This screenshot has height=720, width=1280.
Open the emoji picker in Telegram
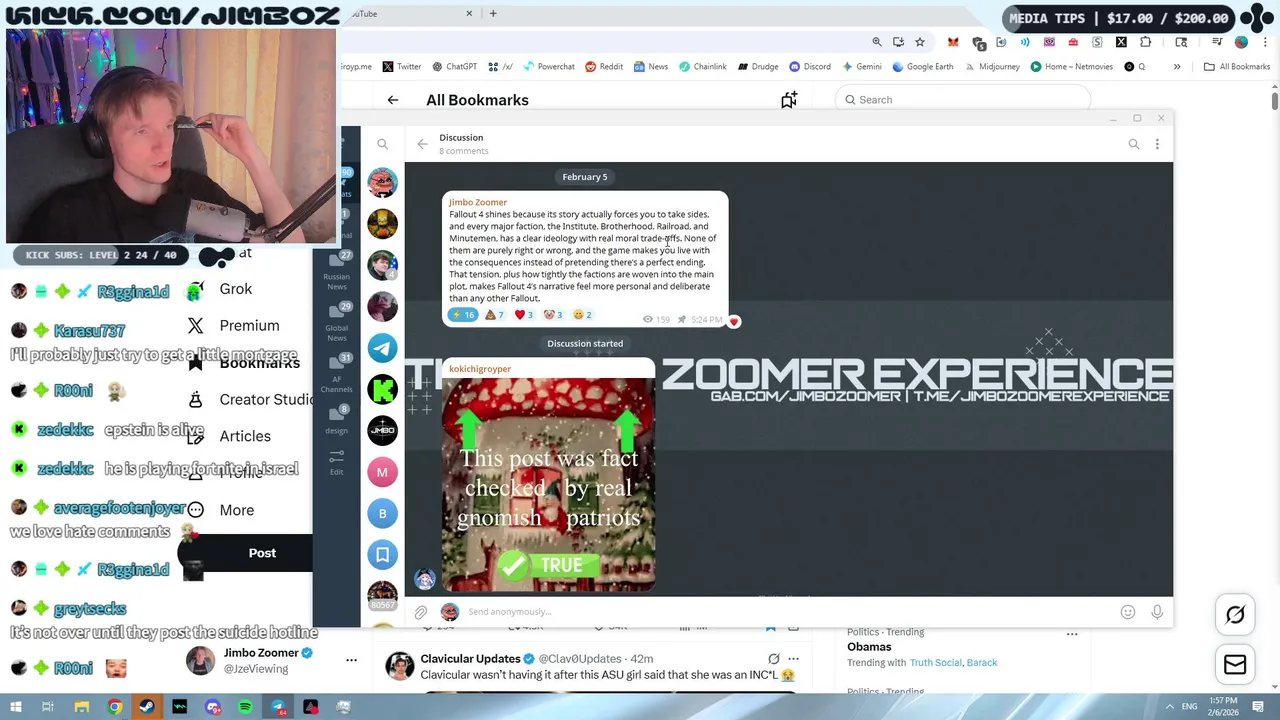(1128, 612)
